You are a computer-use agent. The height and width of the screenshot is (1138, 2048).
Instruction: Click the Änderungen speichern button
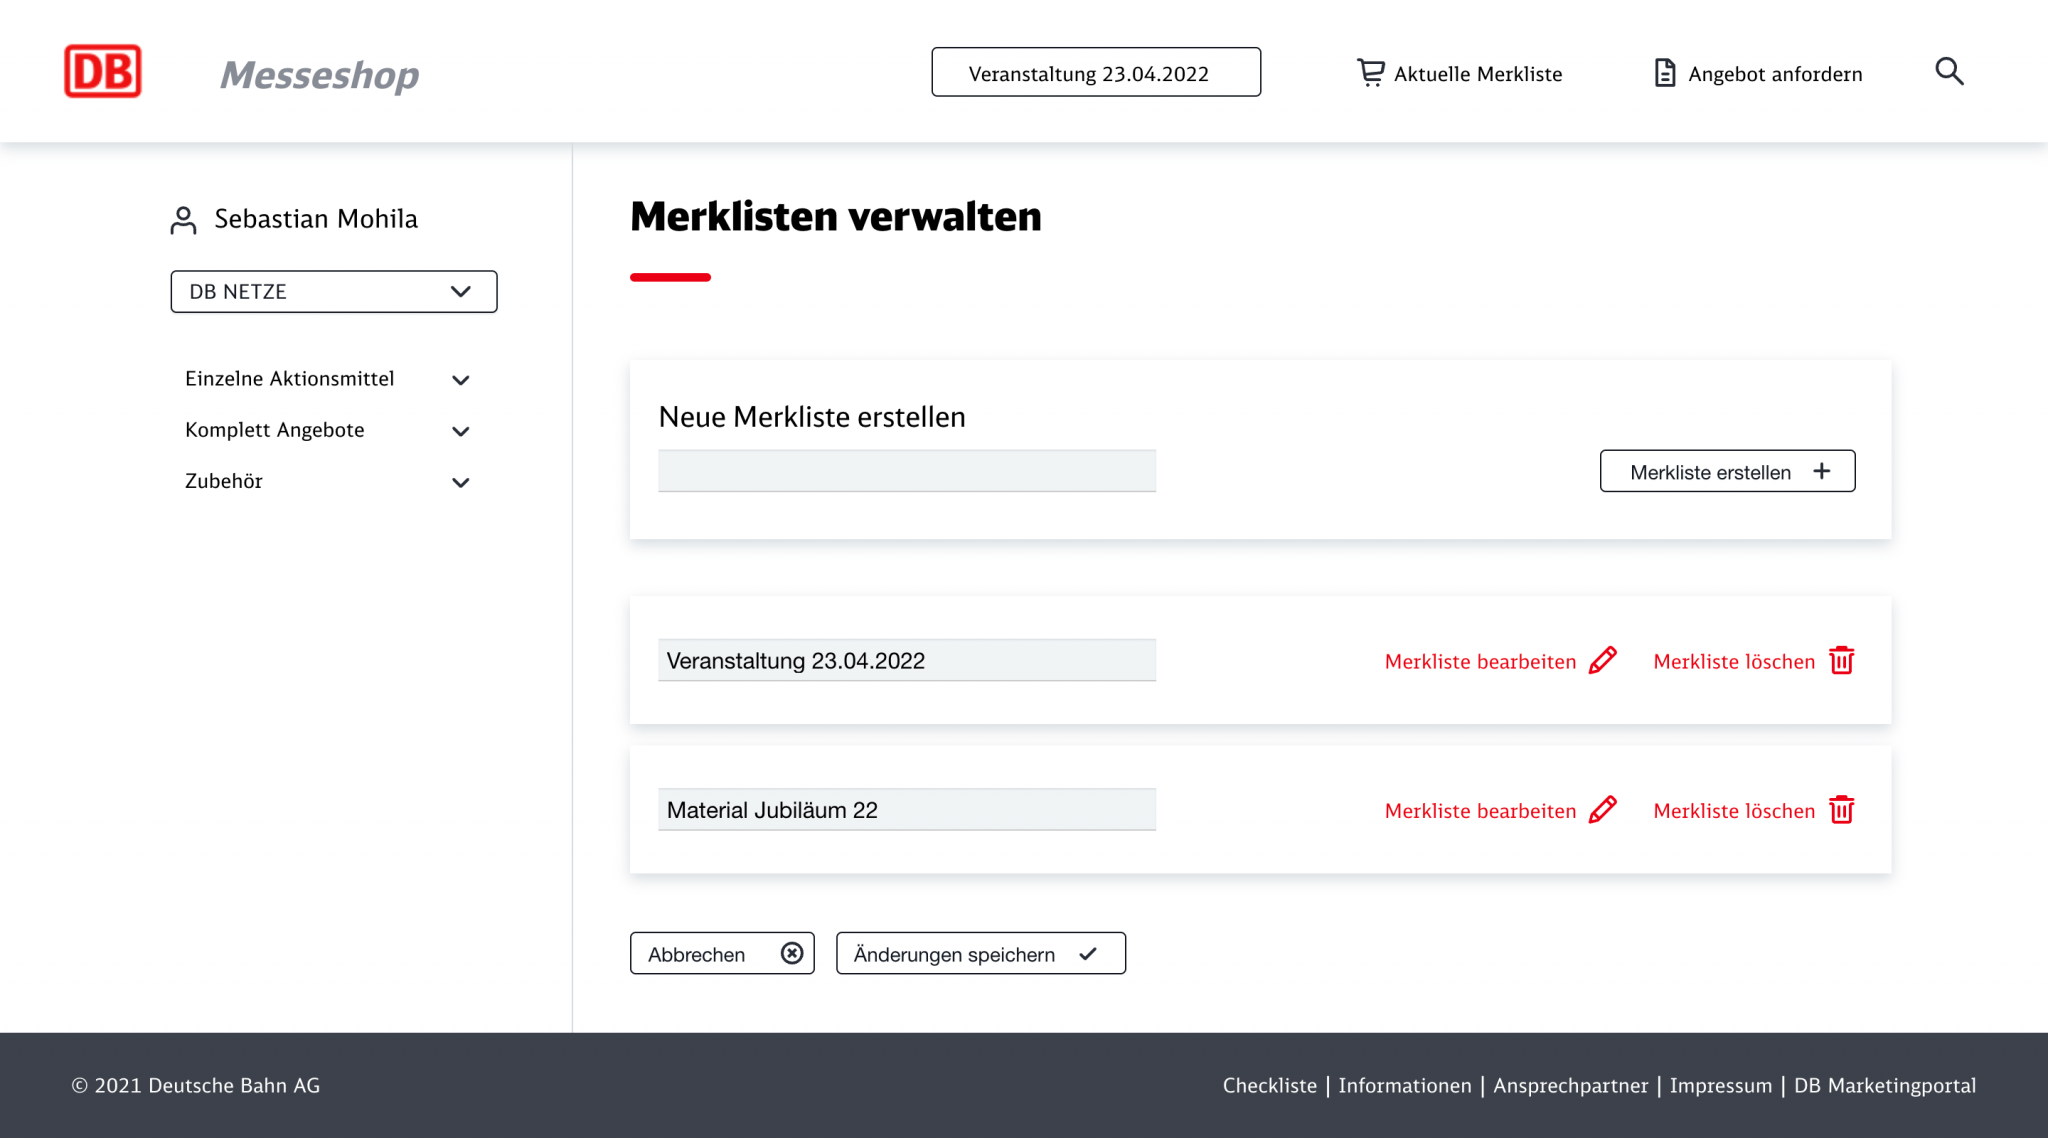click(x=980, y=953)
